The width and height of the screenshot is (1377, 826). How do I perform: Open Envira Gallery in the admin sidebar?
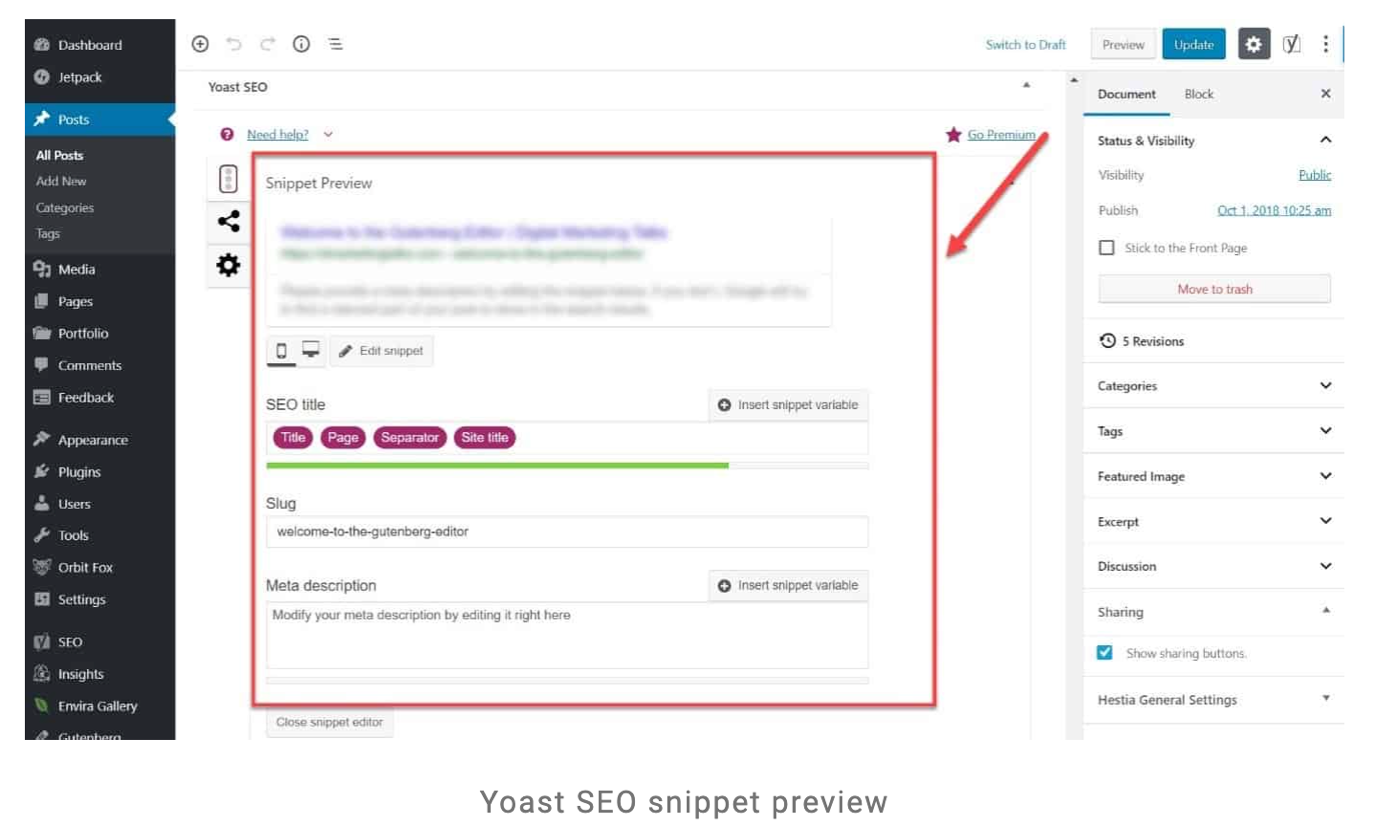[x=100, y=706]
